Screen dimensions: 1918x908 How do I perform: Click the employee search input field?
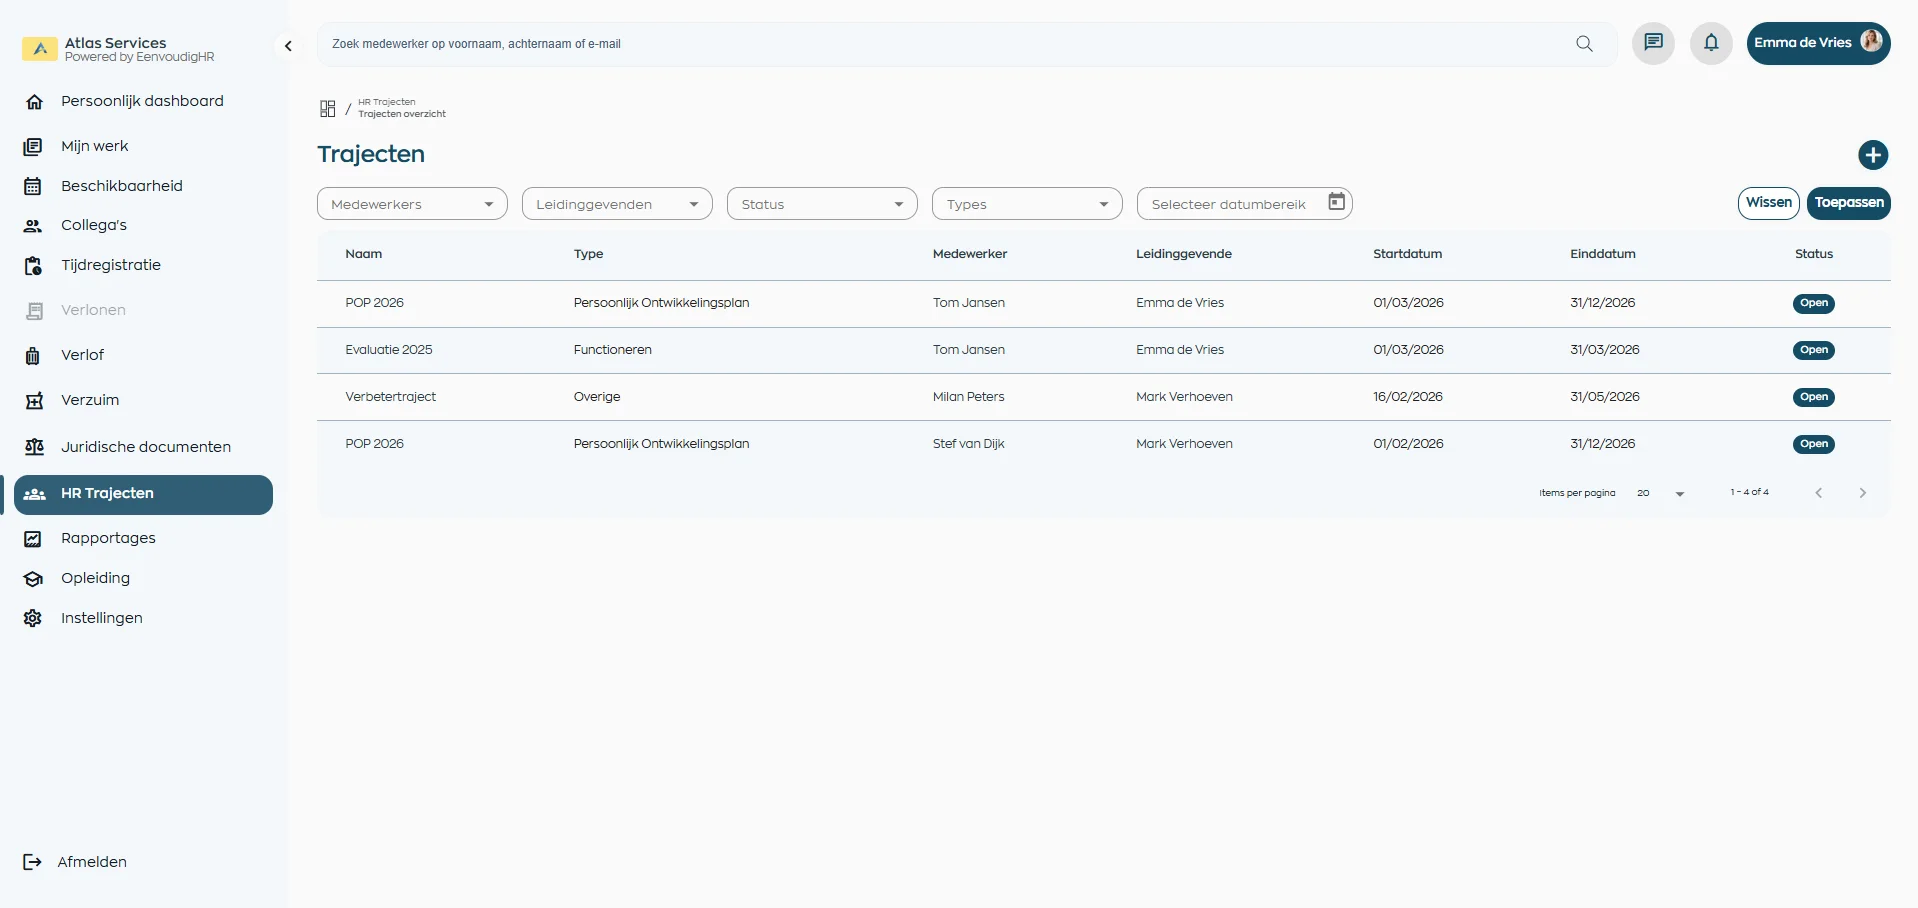coord(940,44)
